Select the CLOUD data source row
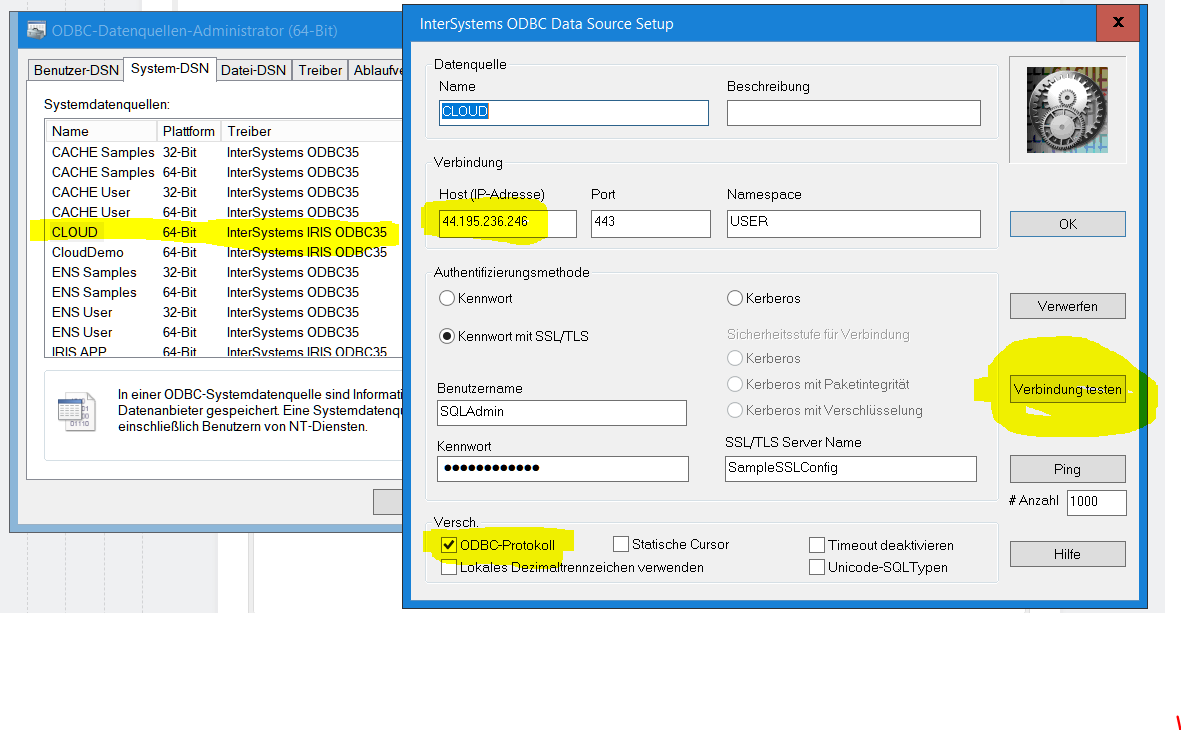Screen dimensions: 1181x730 pyautogui.click(x=224, y=232)
